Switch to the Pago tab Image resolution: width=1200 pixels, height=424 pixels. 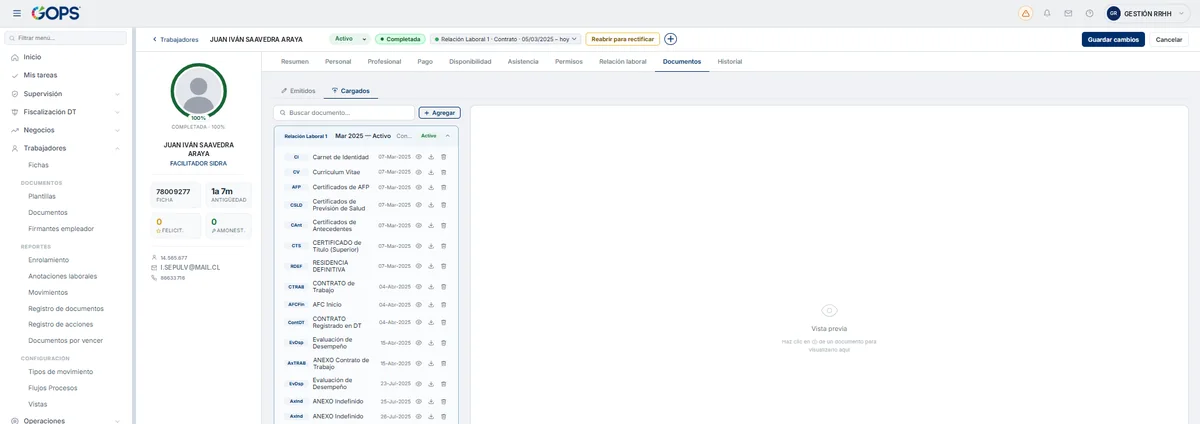425,61
